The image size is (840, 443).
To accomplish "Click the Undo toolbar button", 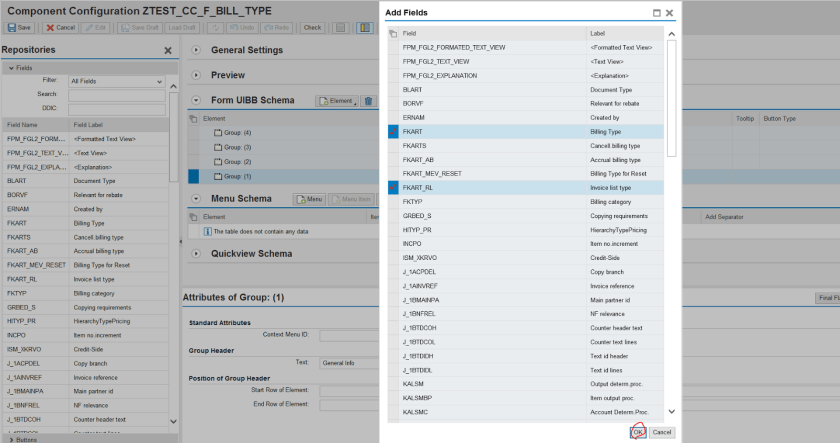I will click(x=242, y=28).
